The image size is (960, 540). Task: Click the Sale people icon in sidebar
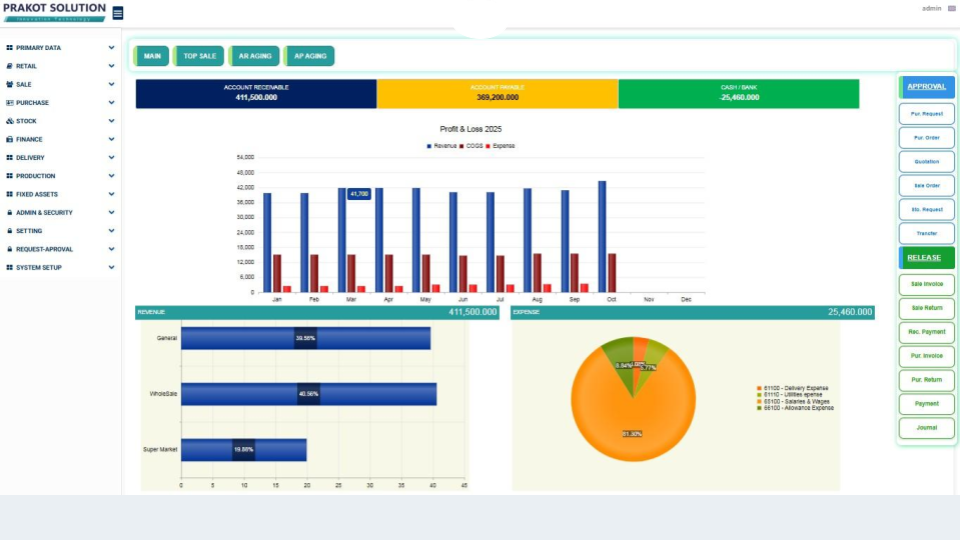coord(9,84)
